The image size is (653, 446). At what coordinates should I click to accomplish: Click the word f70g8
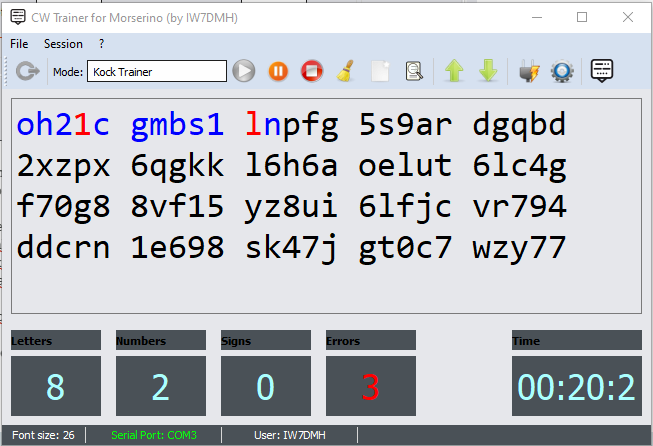pos(63,207)
